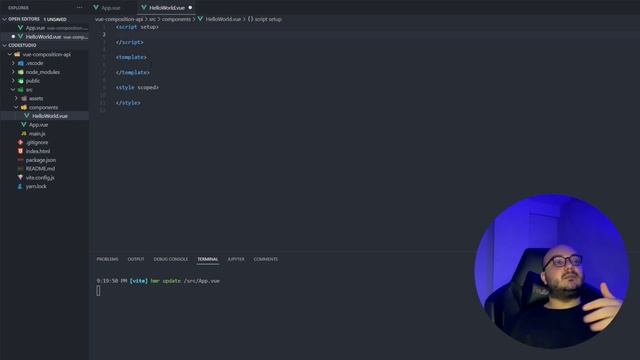Click script setup breadcrumb segment
640x360 pixels.
(x=268, y=19)
